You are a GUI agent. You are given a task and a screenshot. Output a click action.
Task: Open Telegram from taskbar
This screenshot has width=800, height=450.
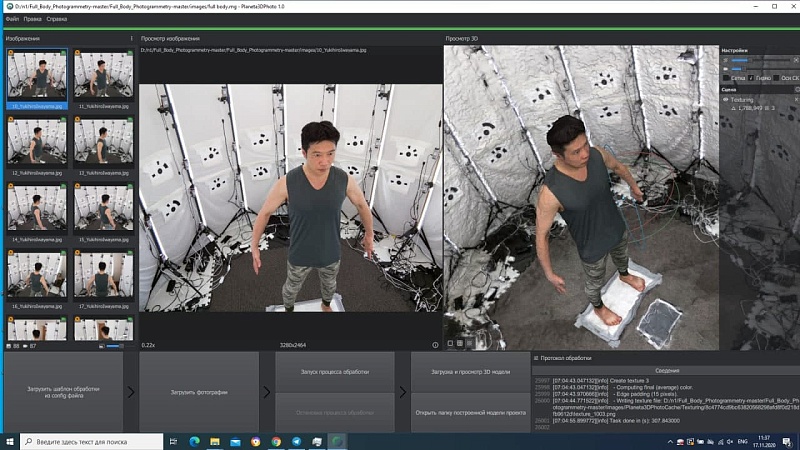click(296, 441)
